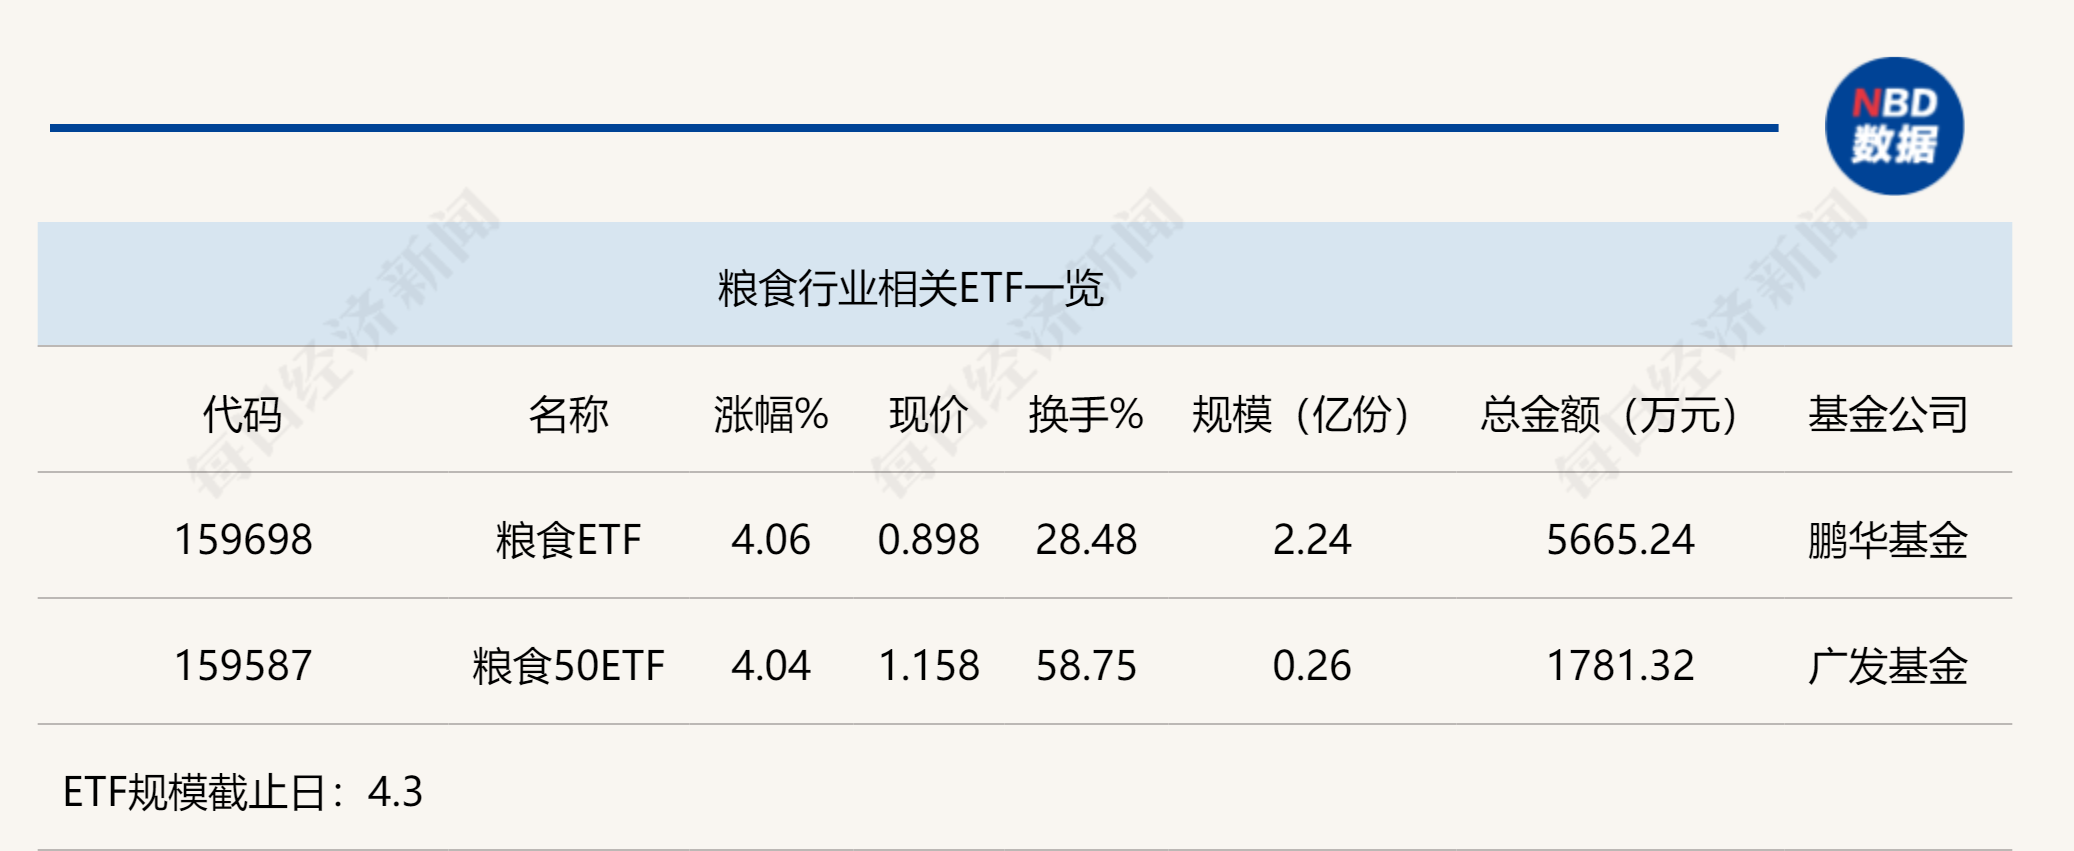
Task: Click fund code 159698
Action: [x=243, y=540]
